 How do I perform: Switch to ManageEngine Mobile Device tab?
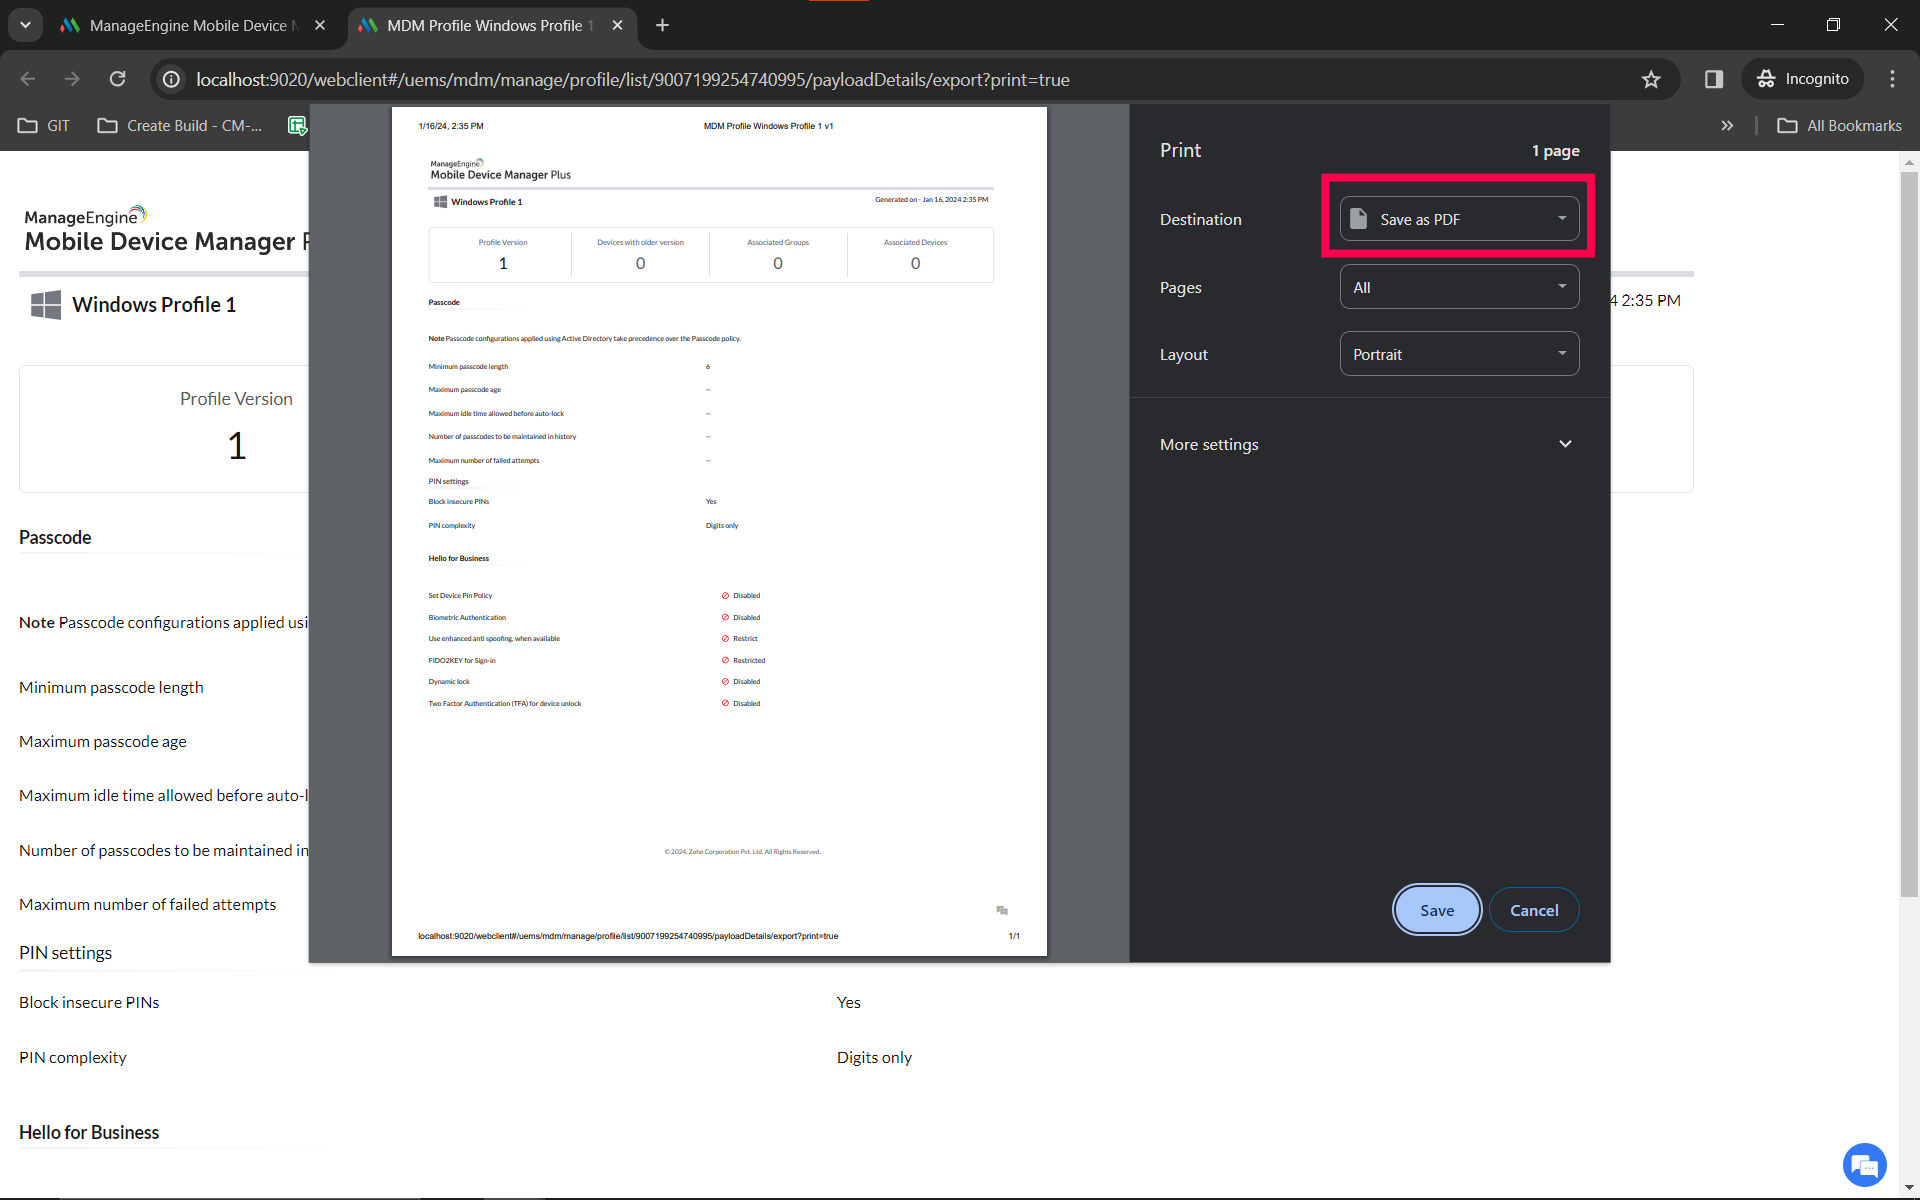pyautogui.click(x=188, y=25)
